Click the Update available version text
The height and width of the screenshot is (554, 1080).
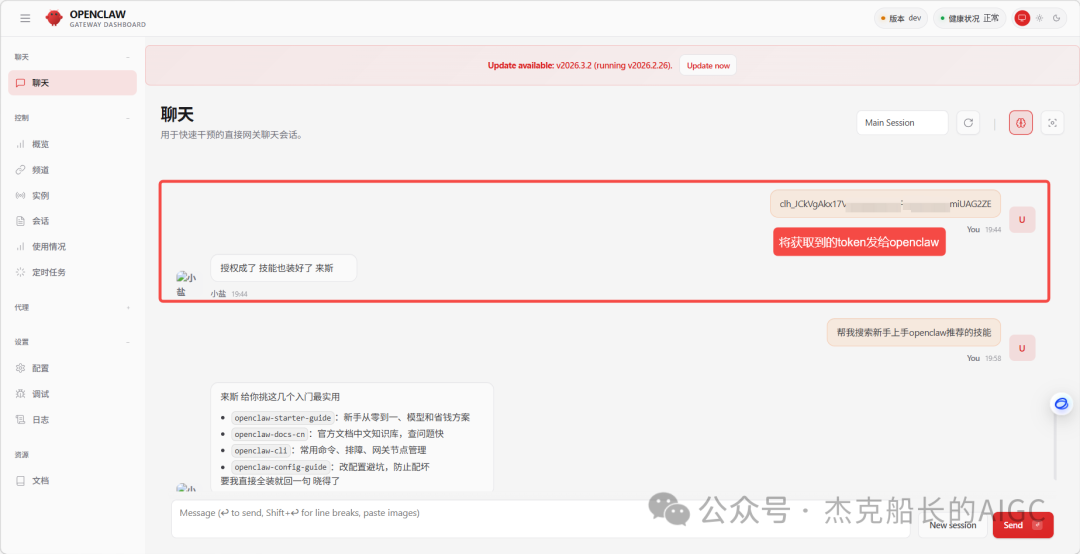pyautogui.click(x=580, y=65)
